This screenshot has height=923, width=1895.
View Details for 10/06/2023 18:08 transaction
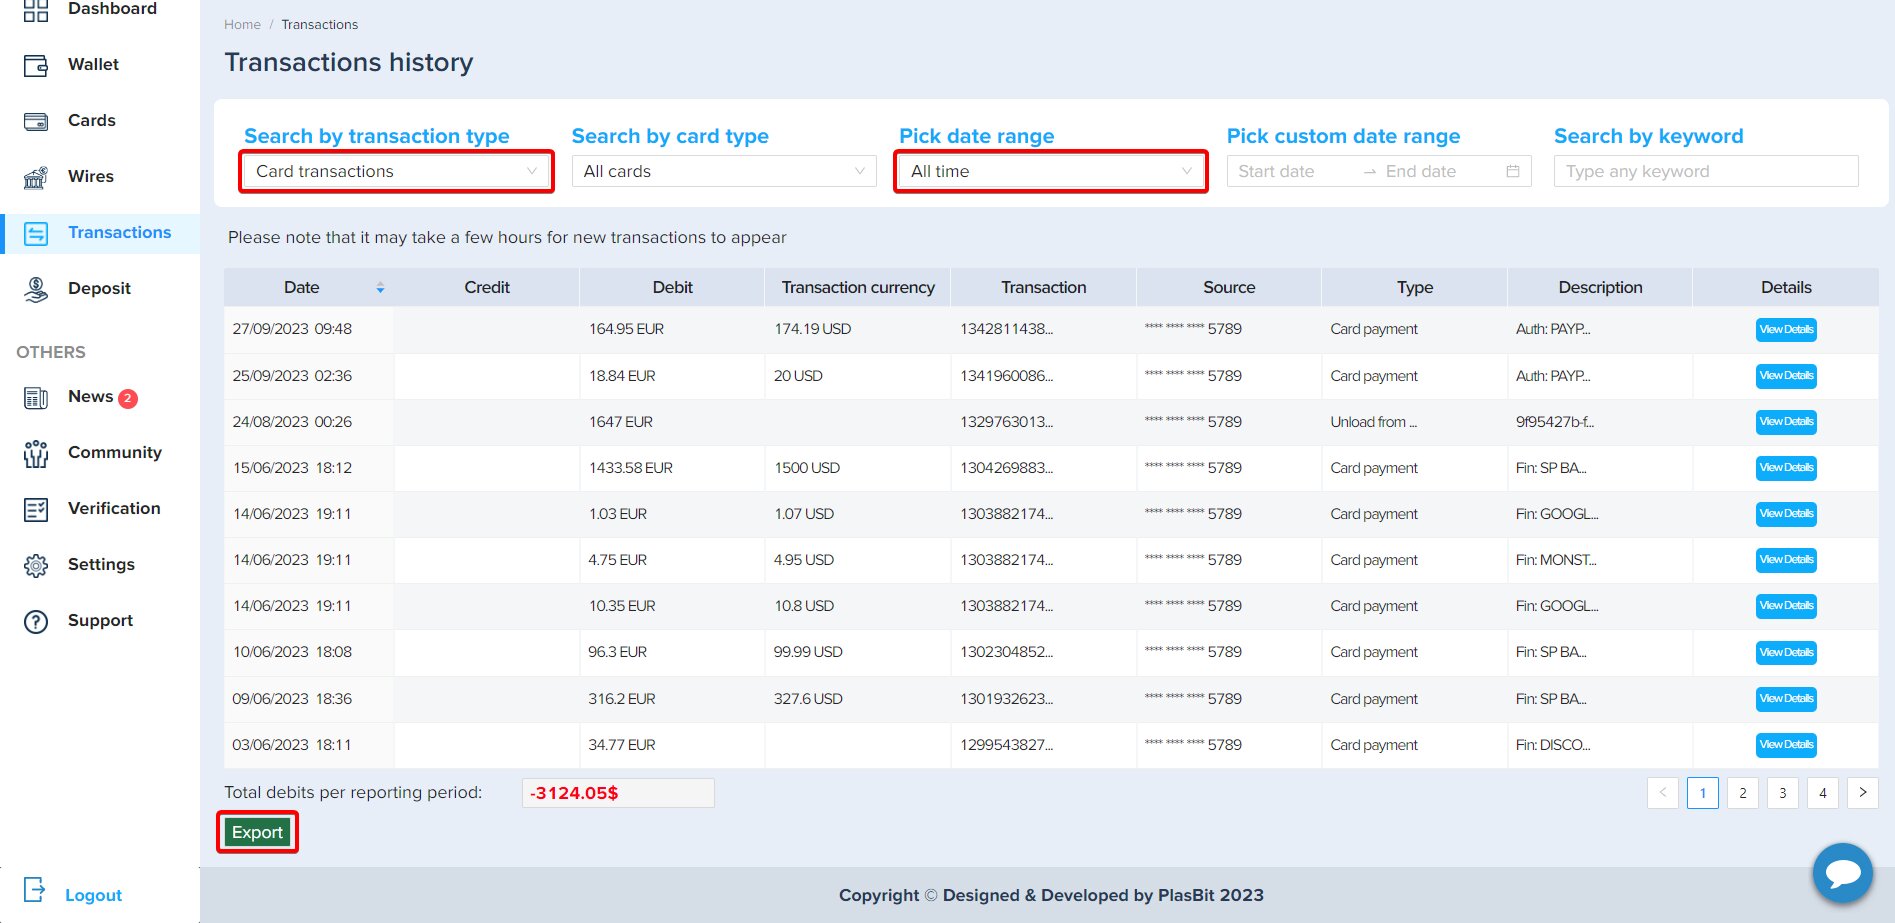pyautogui.click(x=1786, y=653)
